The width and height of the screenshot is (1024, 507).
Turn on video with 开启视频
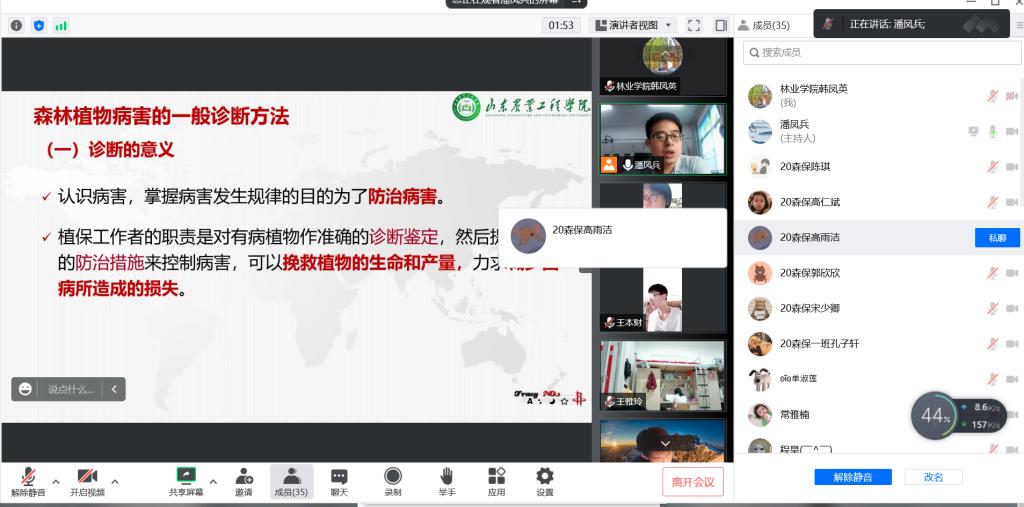(x=86, y=481)
